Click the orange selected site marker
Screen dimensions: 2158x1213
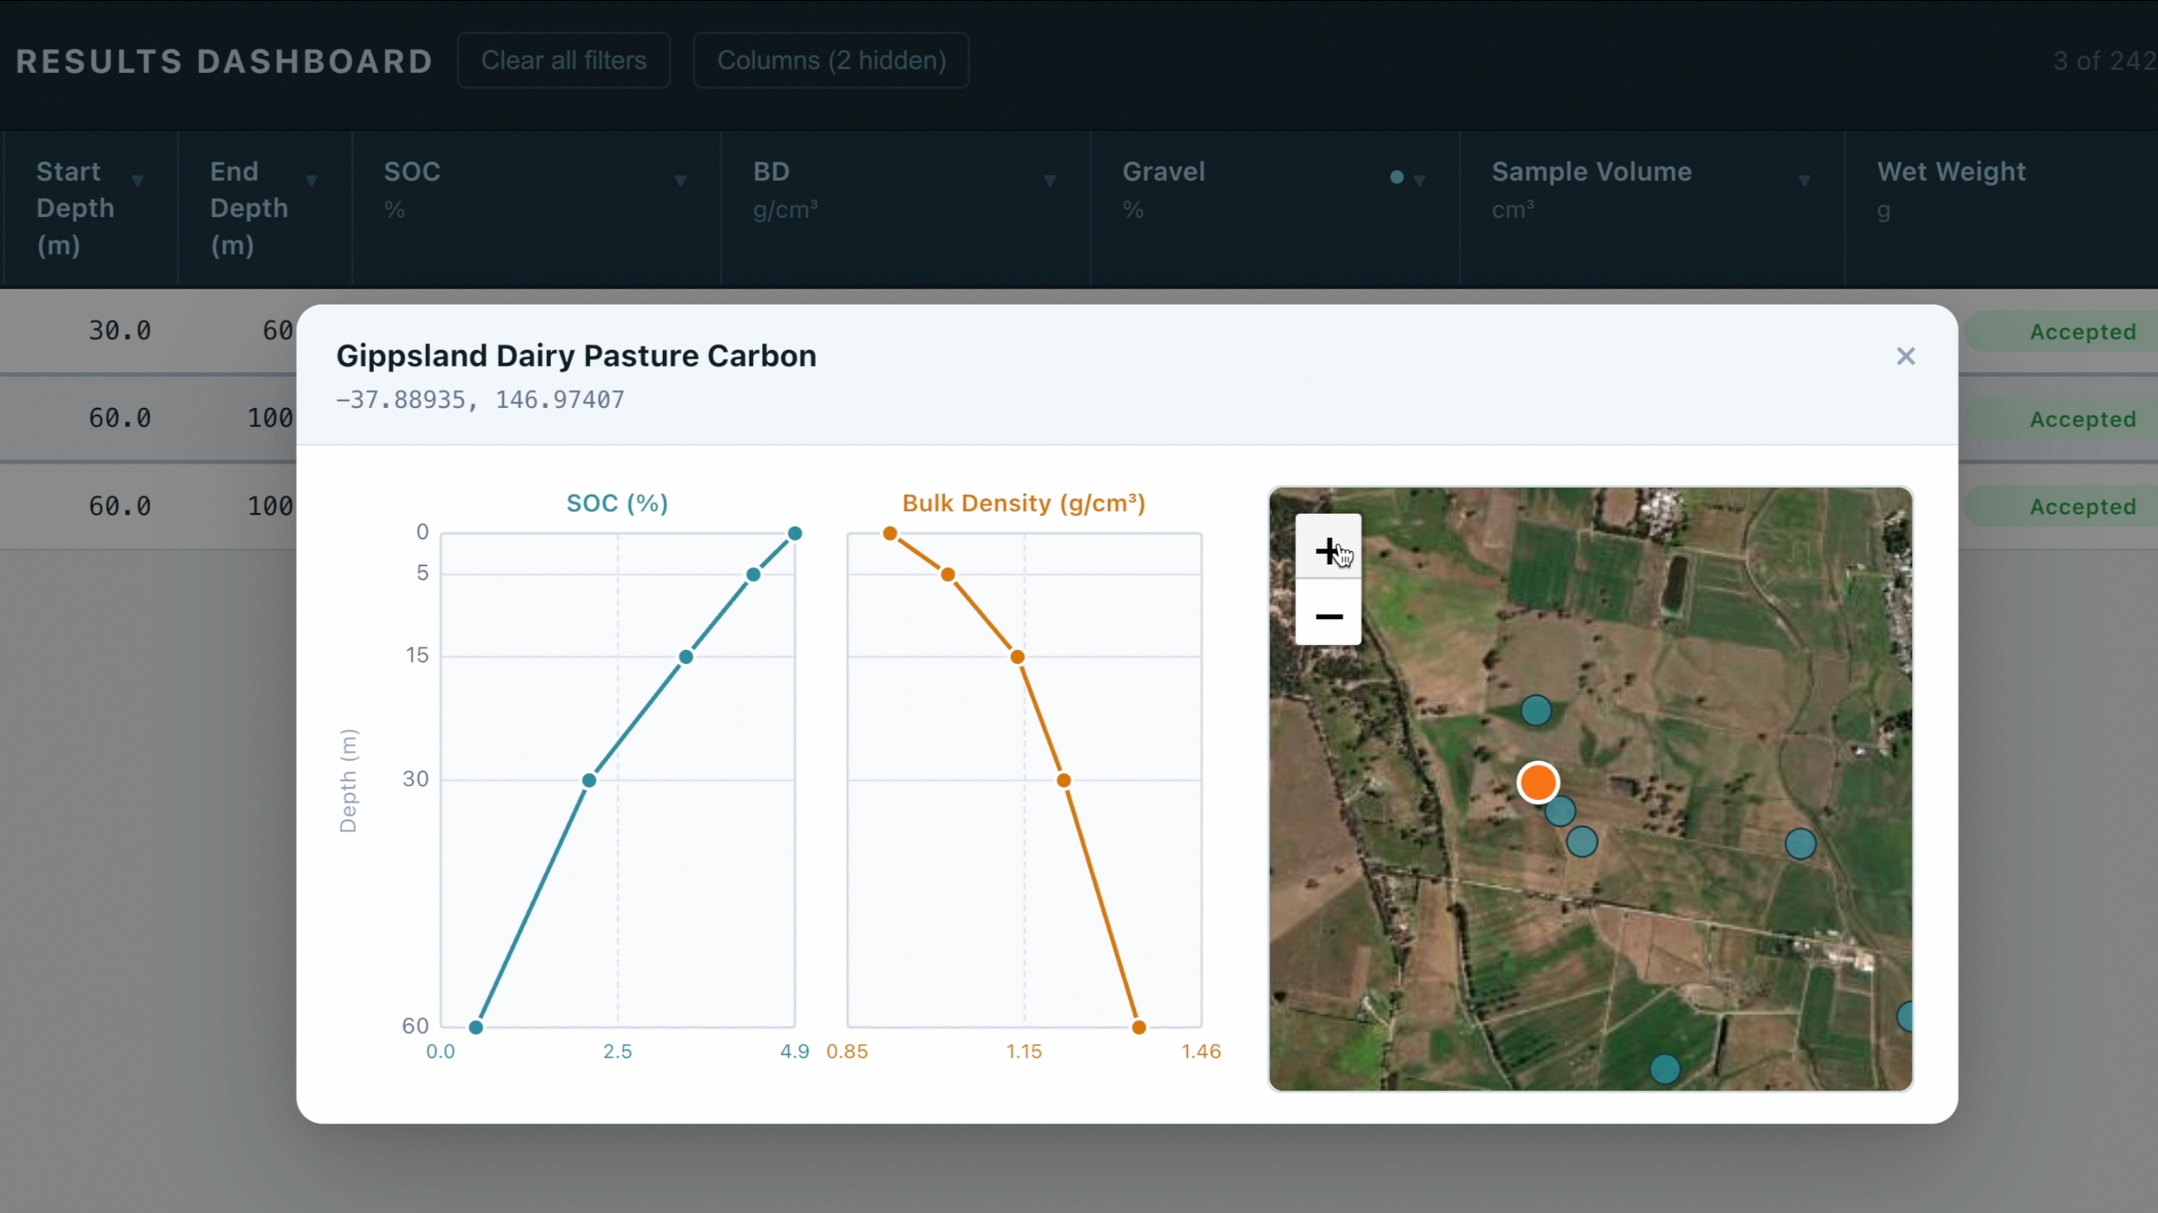(x=1537, y=782)
